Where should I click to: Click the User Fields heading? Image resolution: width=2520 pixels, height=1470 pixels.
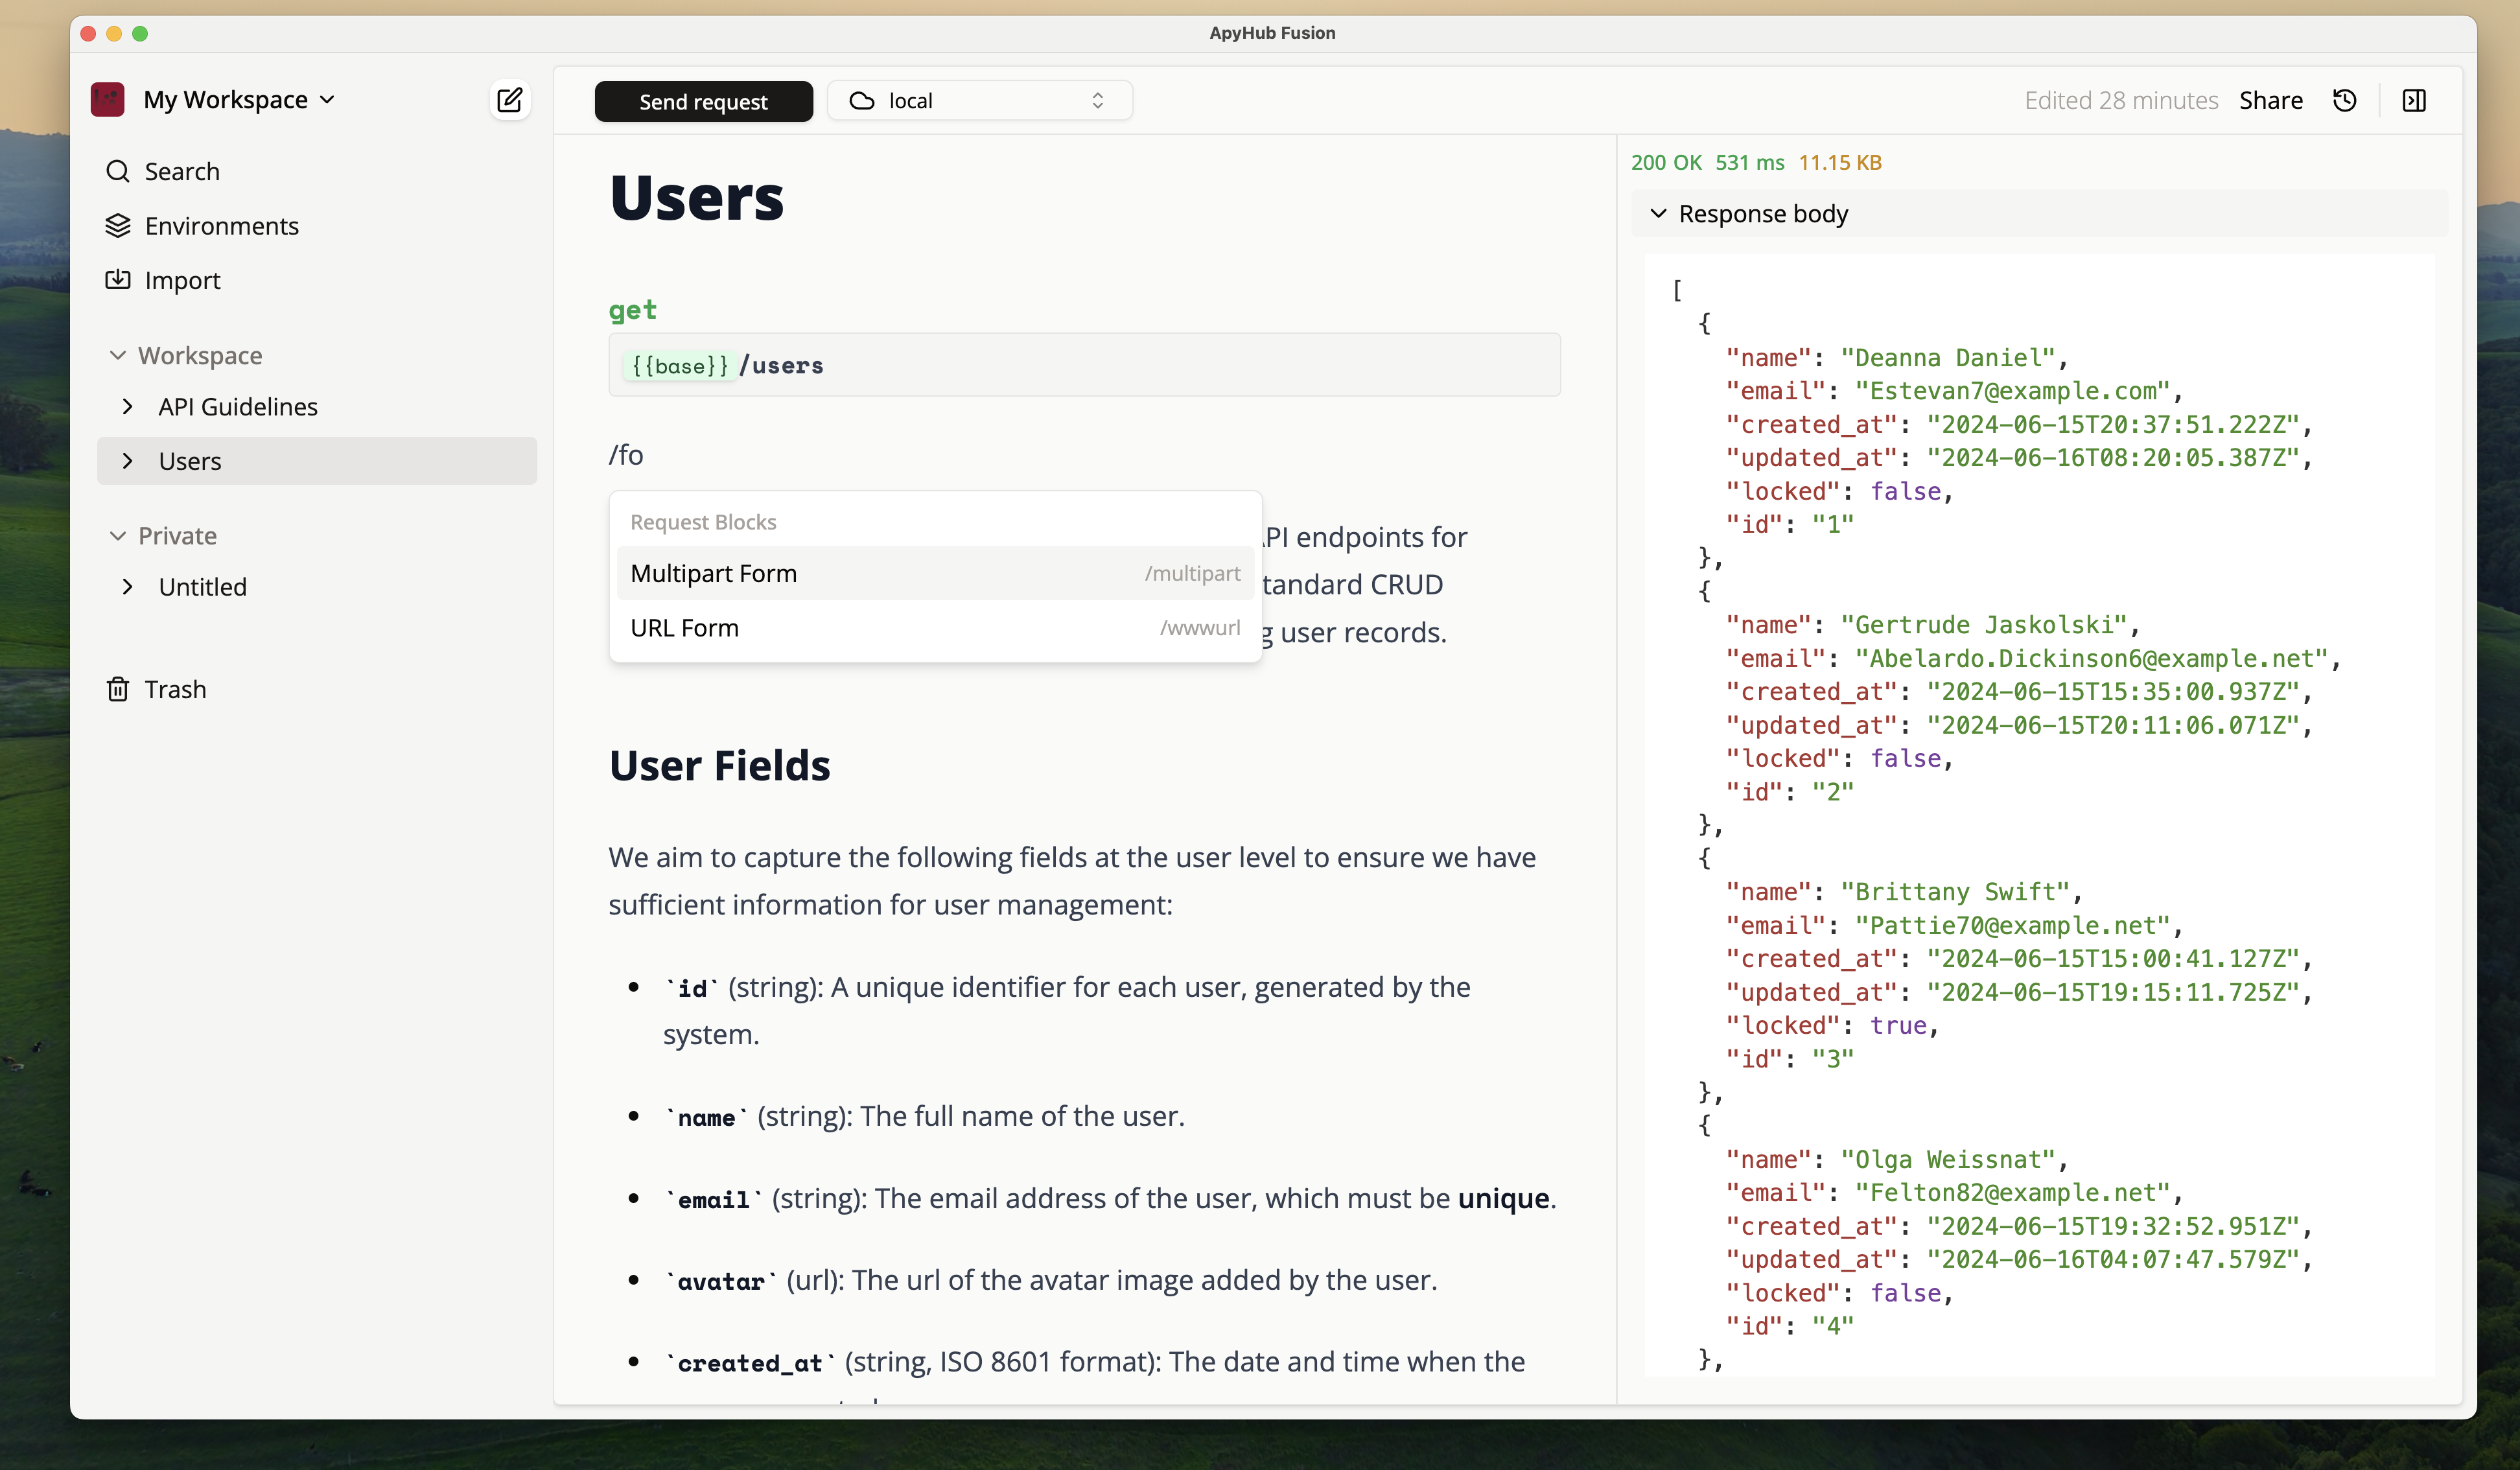point(720,765)
